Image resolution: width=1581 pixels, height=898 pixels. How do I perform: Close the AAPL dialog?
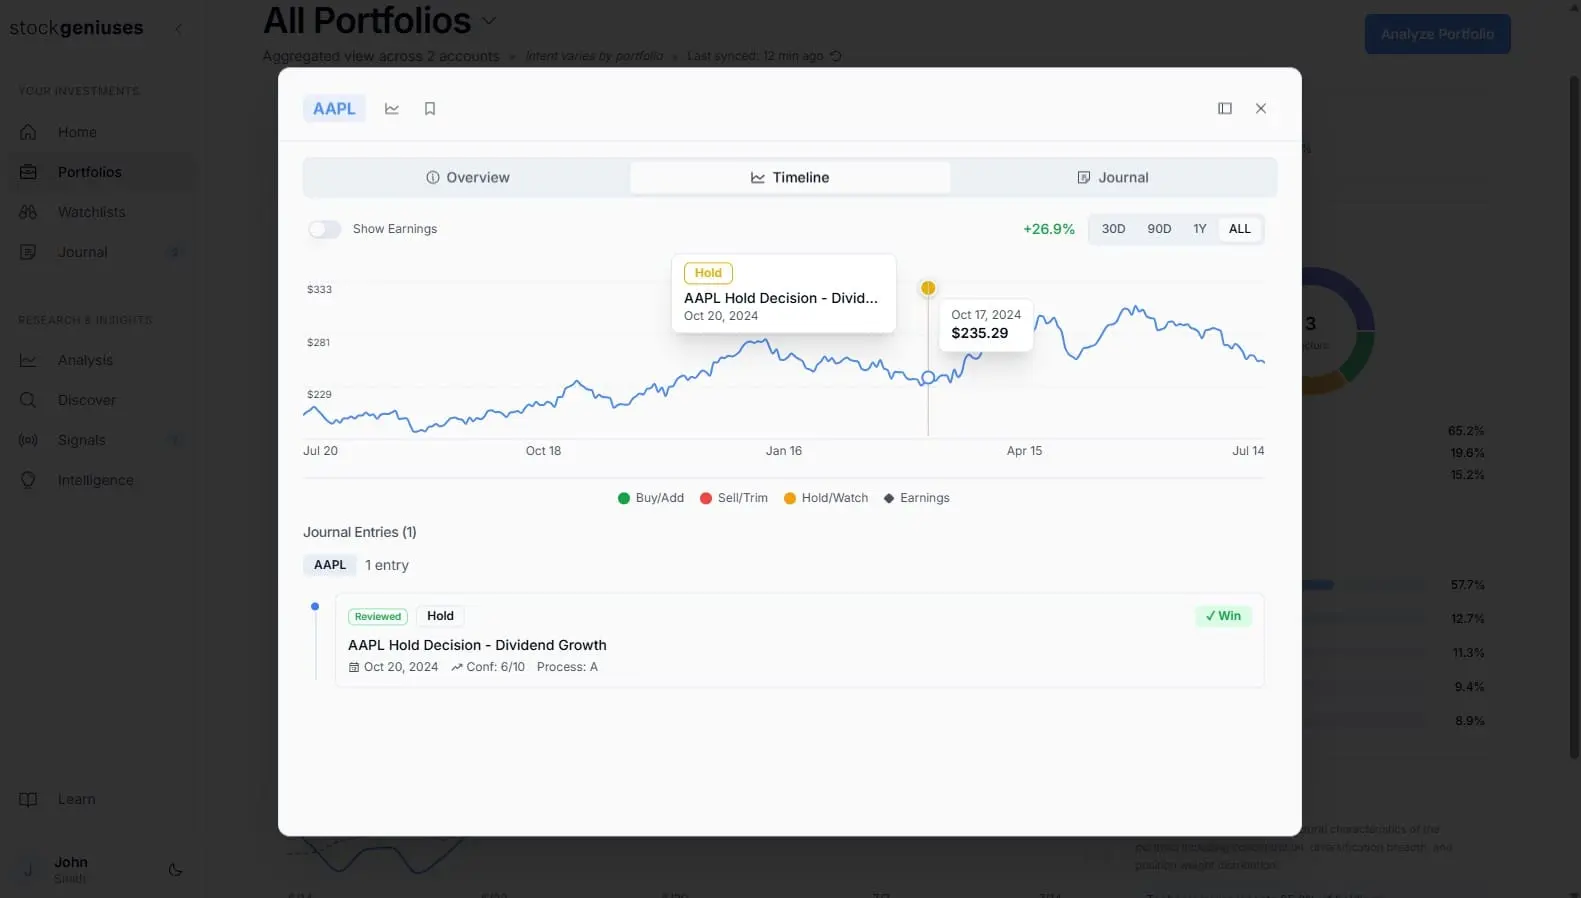click(x=1261, y=108)
